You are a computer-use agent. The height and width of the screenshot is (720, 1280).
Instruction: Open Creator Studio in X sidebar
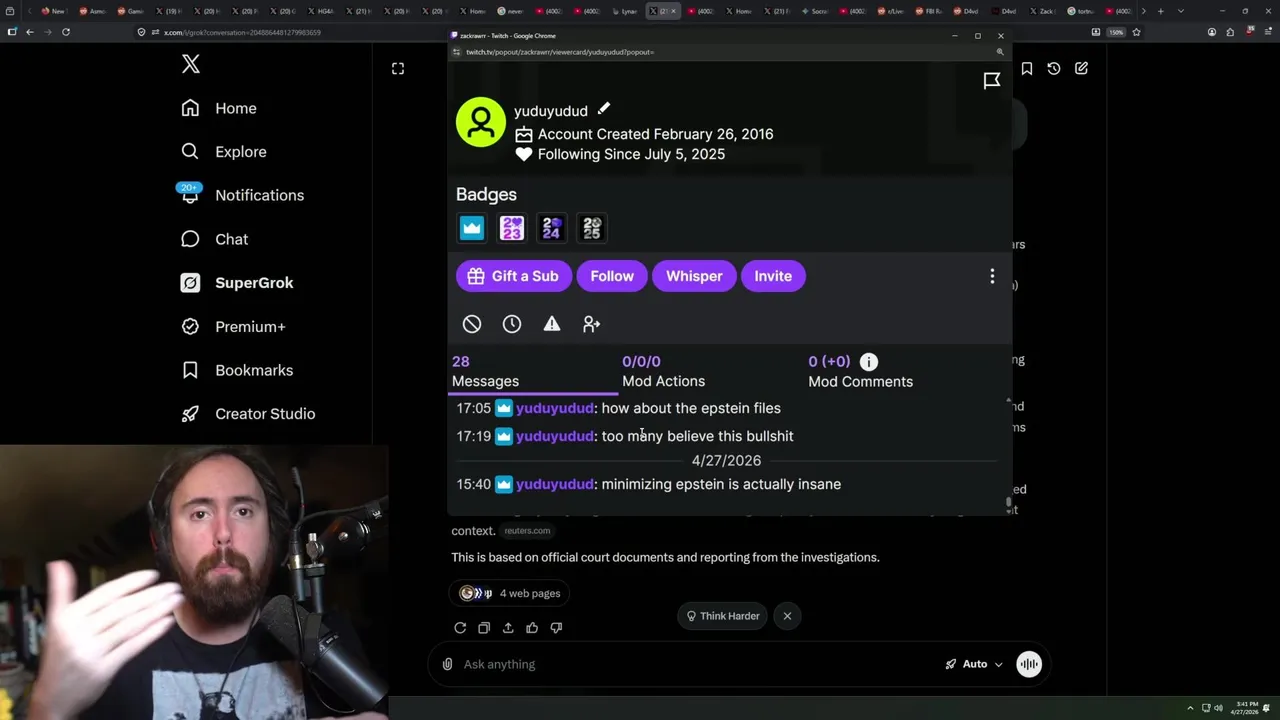248,414
